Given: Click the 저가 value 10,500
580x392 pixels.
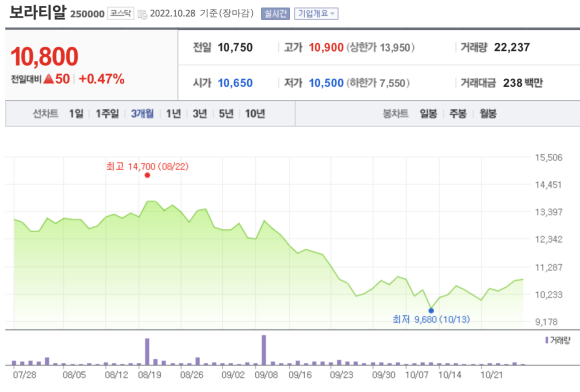Looking at the screenshot, I should [326, 83].
